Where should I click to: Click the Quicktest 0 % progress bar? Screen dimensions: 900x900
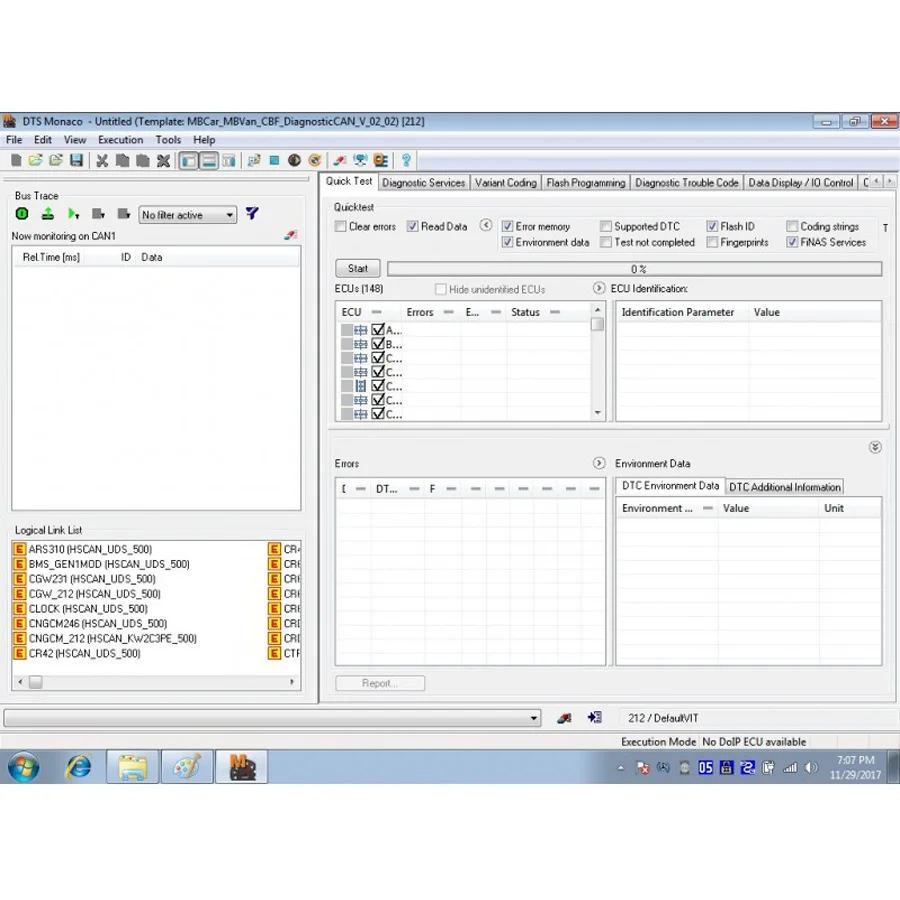(x=635, y=269)
